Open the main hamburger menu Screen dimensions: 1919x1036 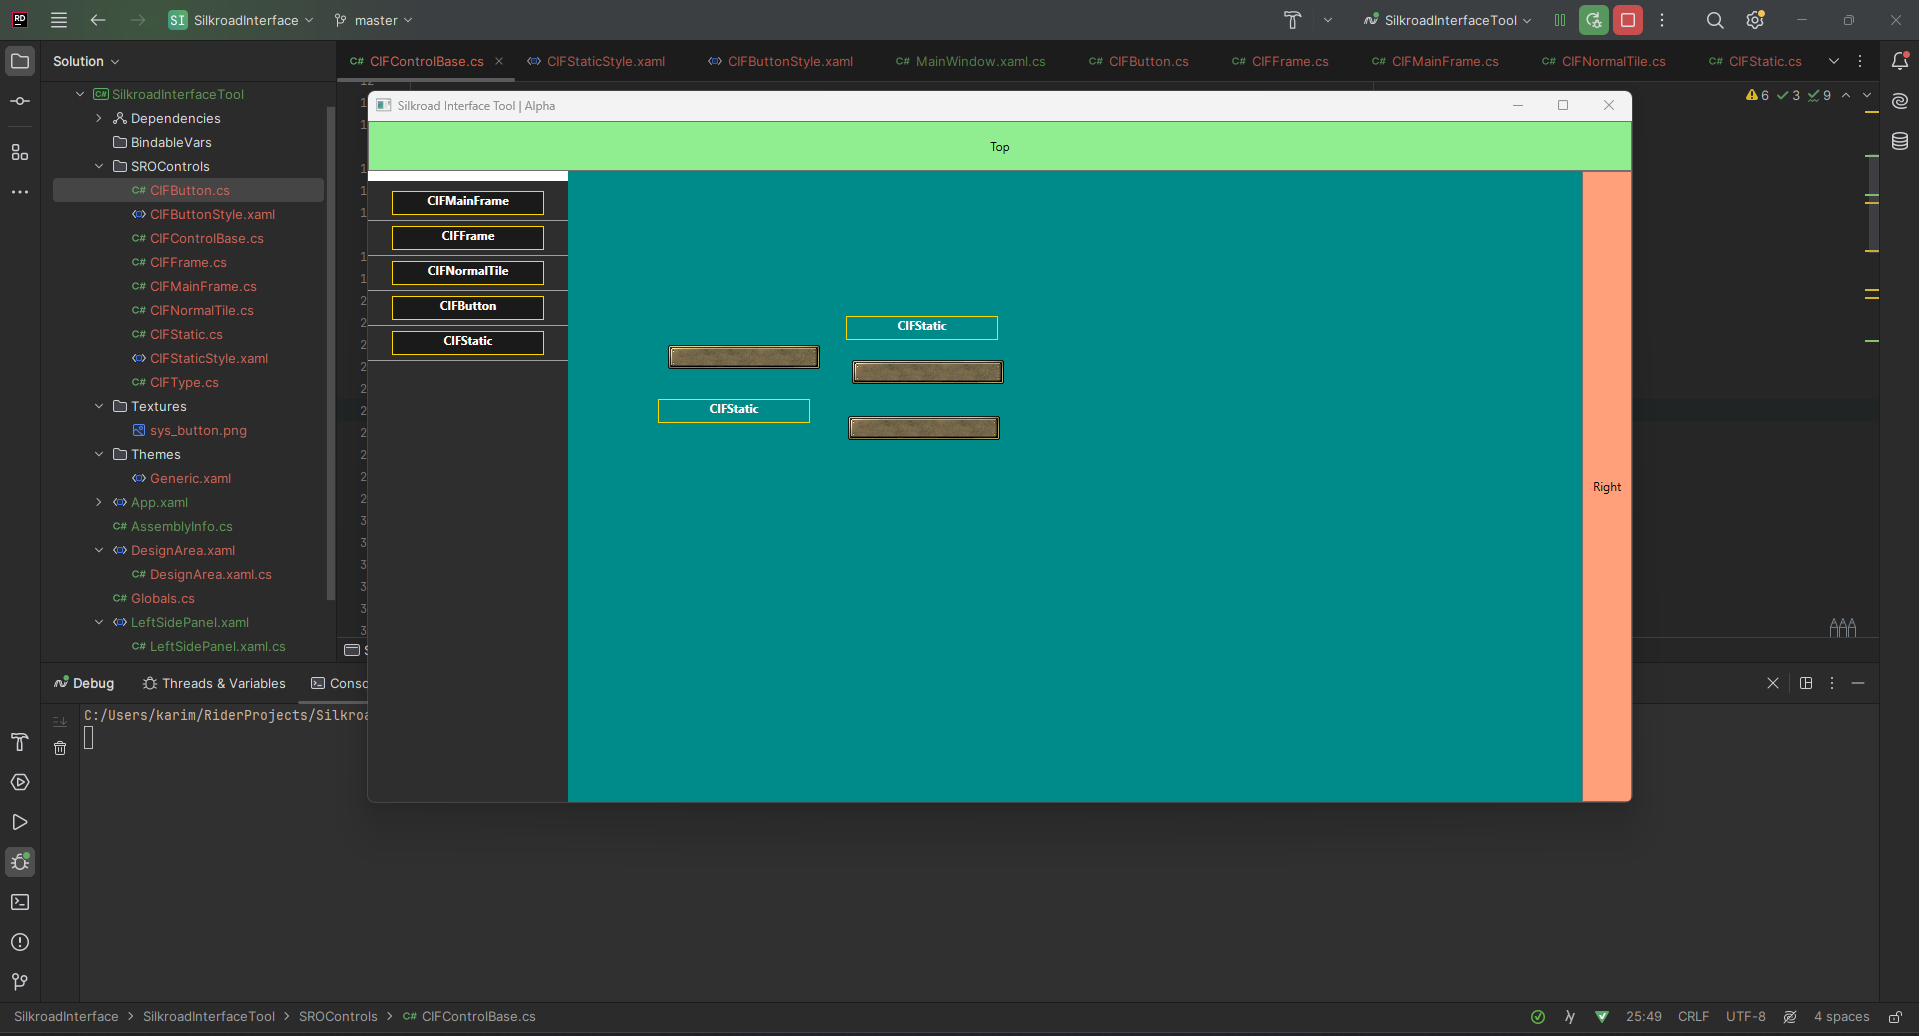coord(59,20)
